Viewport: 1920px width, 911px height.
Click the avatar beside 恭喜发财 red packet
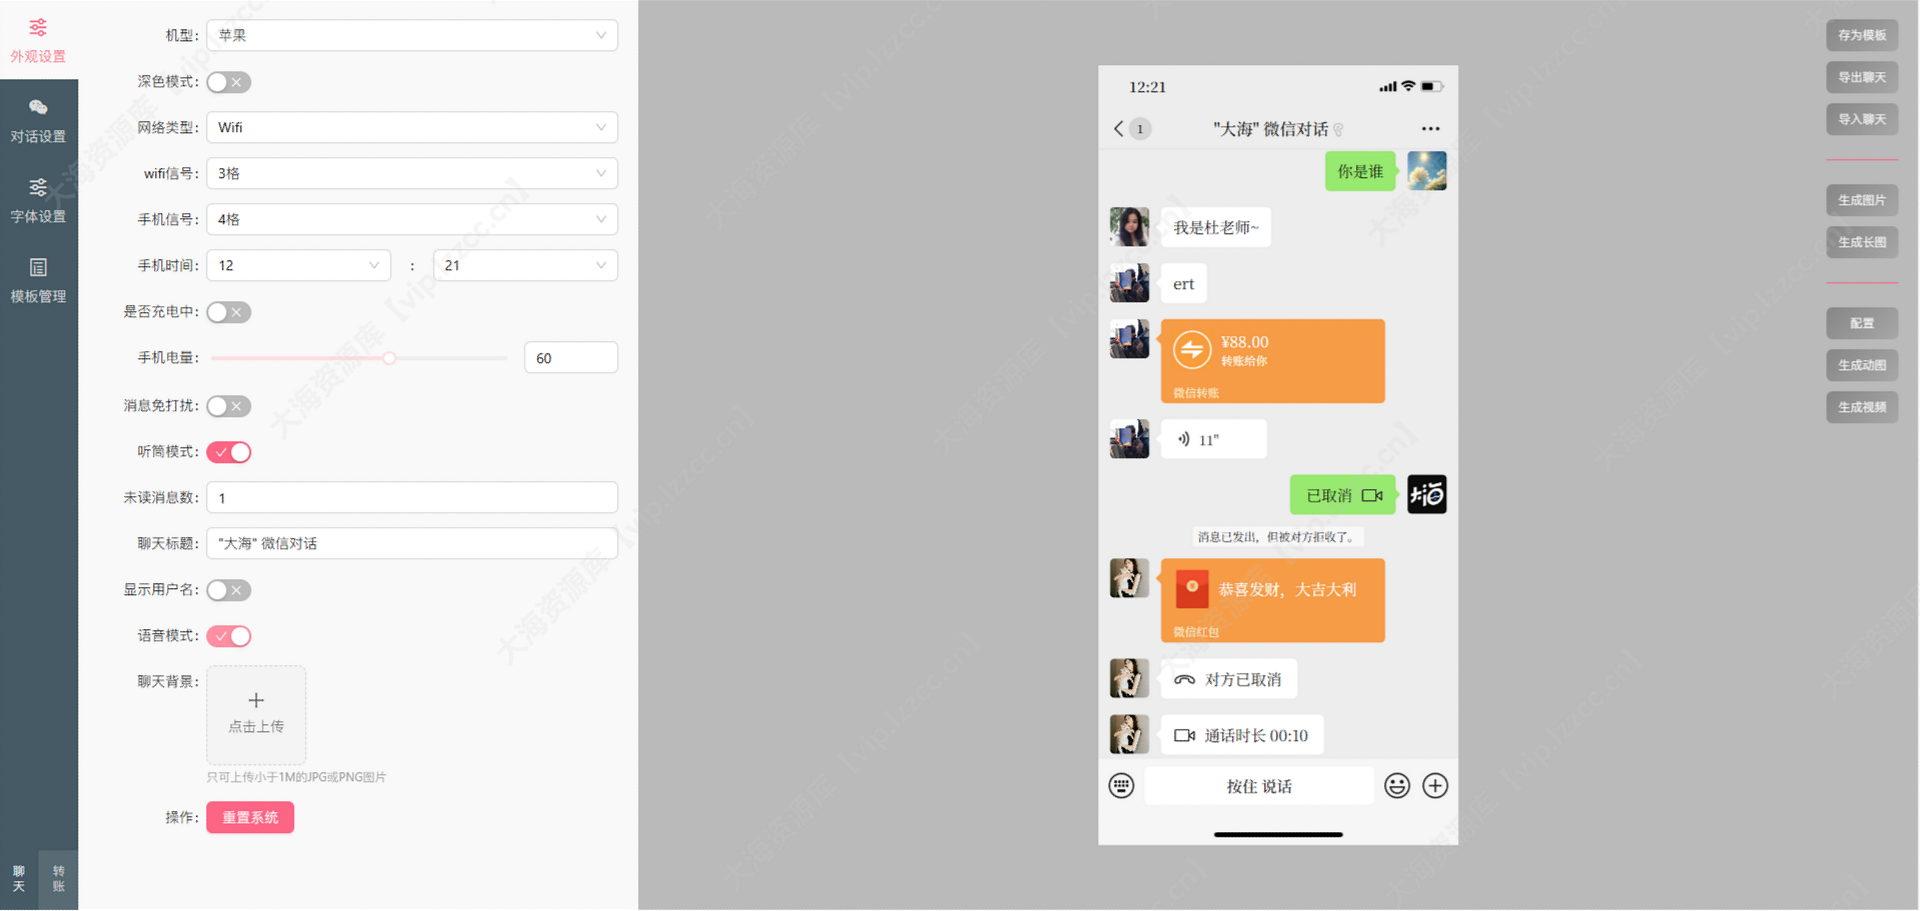[1129, 578]
